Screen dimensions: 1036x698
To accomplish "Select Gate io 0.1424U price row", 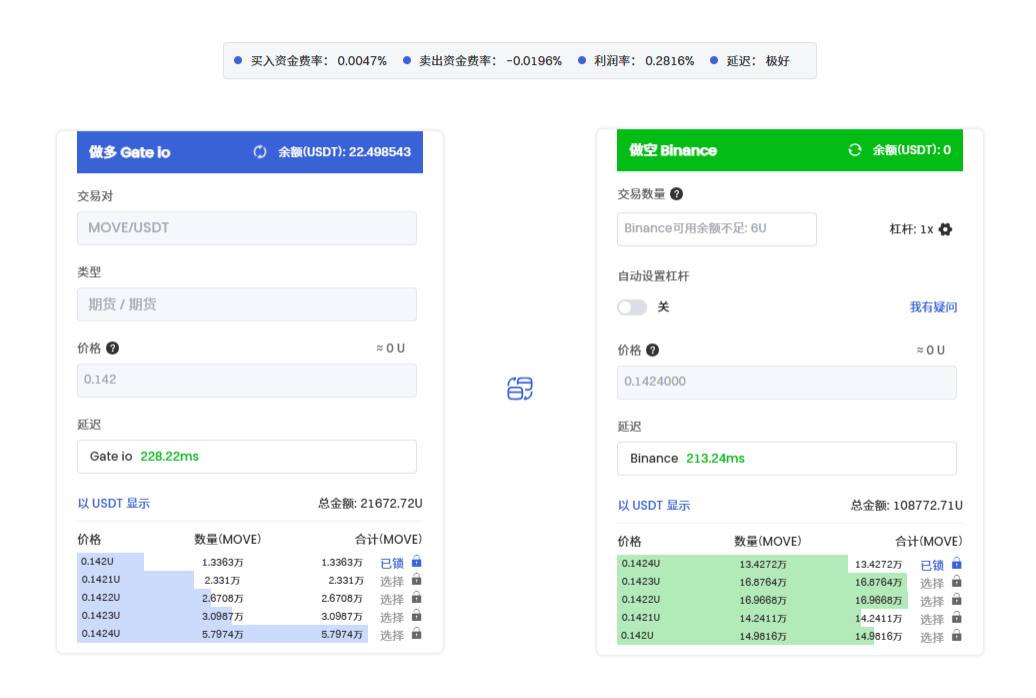I will point(392,635).
